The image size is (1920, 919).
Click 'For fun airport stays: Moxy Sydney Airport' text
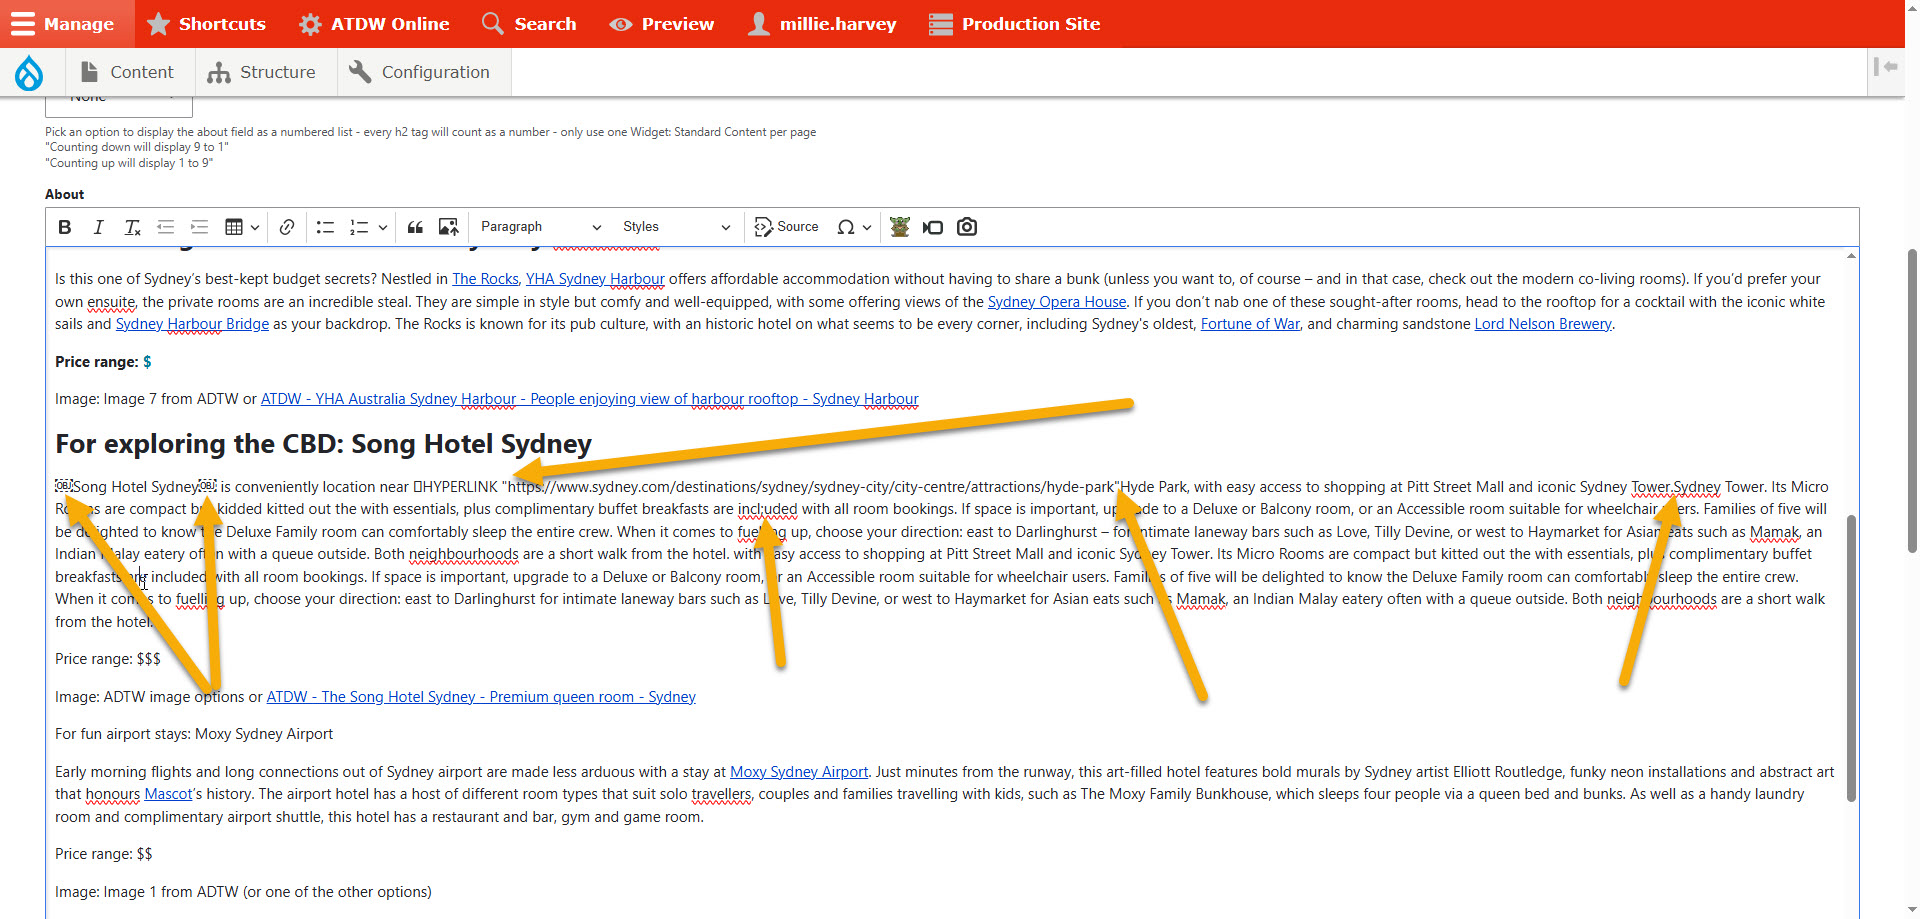(194, 734)
